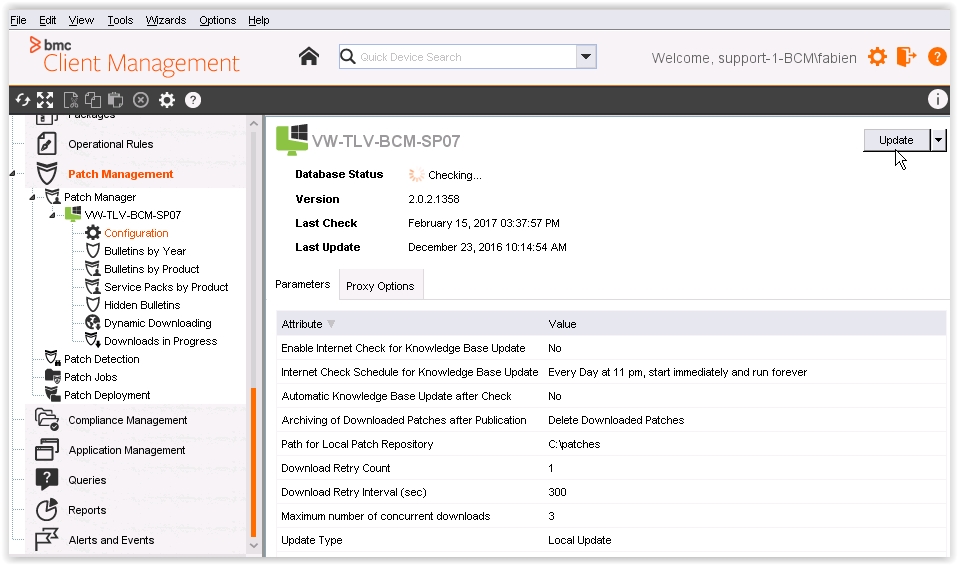Select the Path for Local Patch Repository row
Image resolution: width=958 pixels, height=565 pixels.
point(611,444)
